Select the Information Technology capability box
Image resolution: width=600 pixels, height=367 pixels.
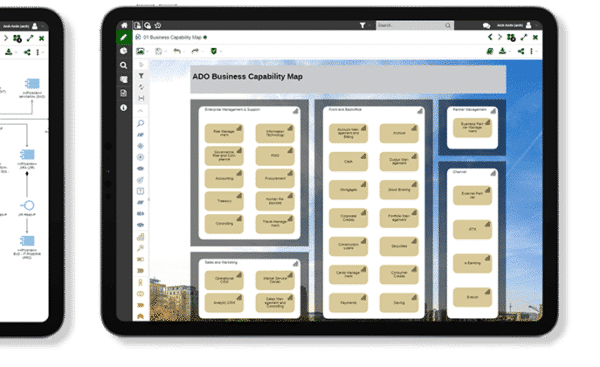click(275, 133)
